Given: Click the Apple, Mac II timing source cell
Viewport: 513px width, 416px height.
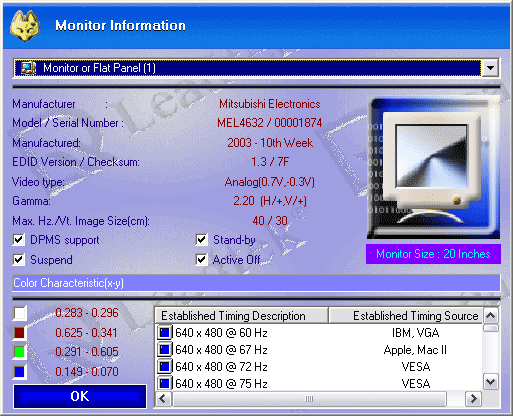Looking at the screenshot, I should coord(415,350).
